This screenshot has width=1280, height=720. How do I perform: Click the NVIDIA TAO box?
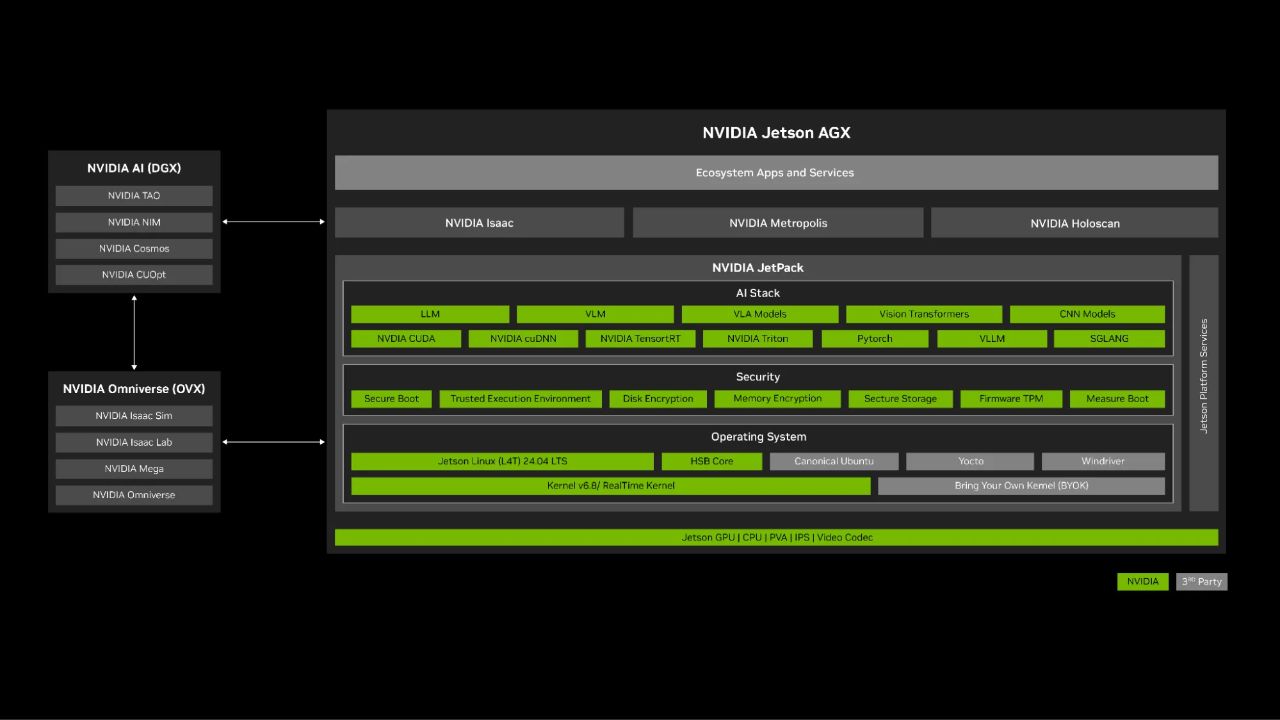[x=134, y=196]
